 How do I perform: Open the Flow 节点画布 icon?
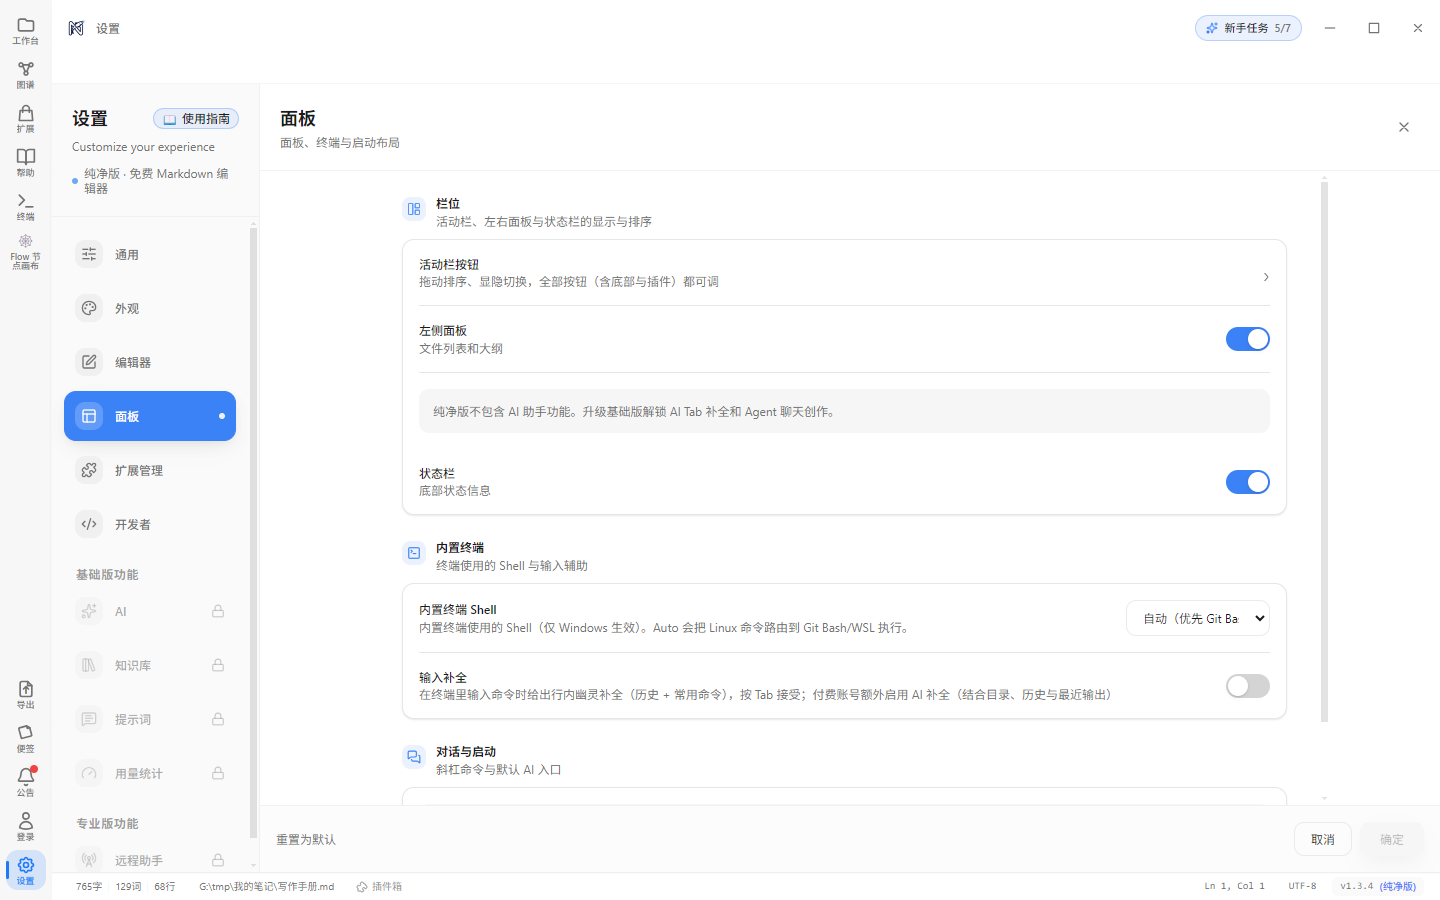26,252
